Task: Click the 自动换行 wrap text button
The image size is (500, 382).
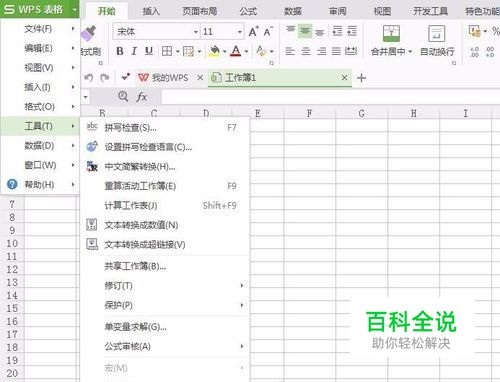Action: click(x=437, y=42)
